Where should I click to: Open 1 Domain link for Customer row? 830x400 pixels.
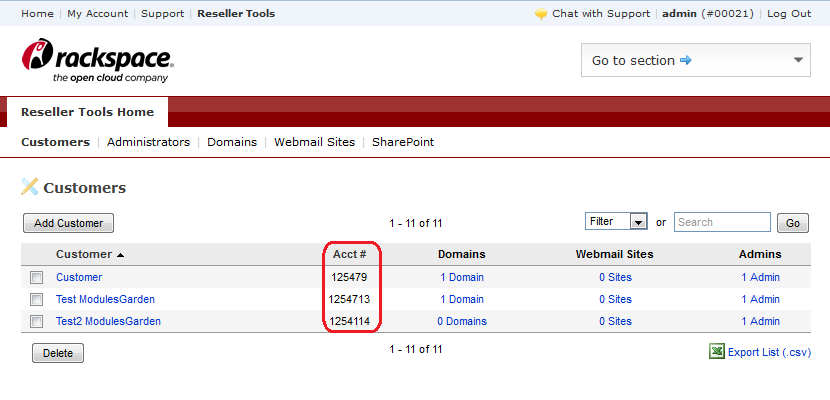(462, 277)
